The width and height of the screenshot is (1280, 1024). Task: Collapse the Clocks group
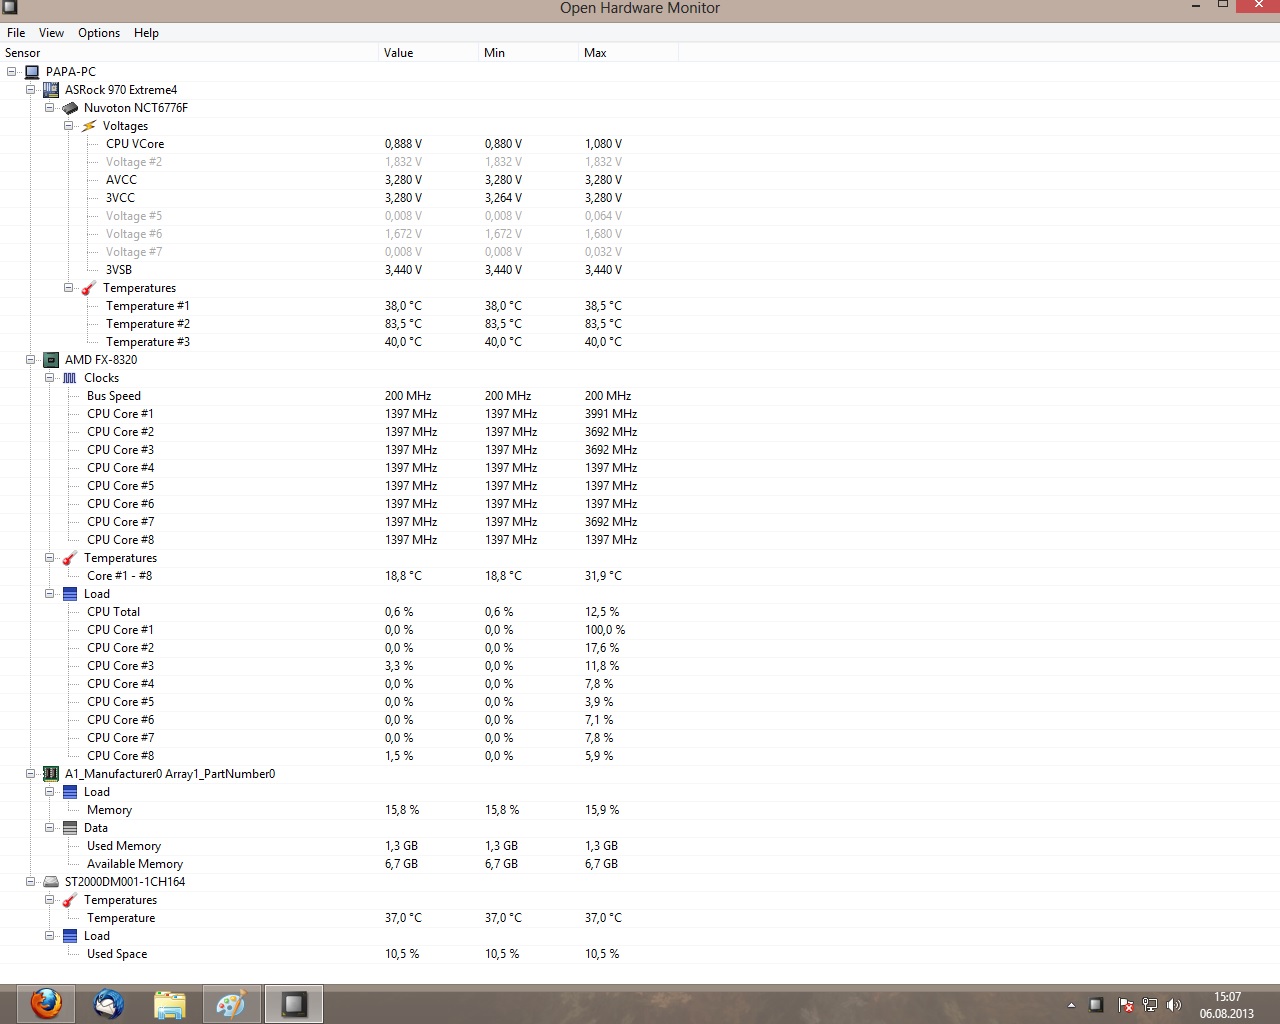pyautogui.click(x=50, y=378)
